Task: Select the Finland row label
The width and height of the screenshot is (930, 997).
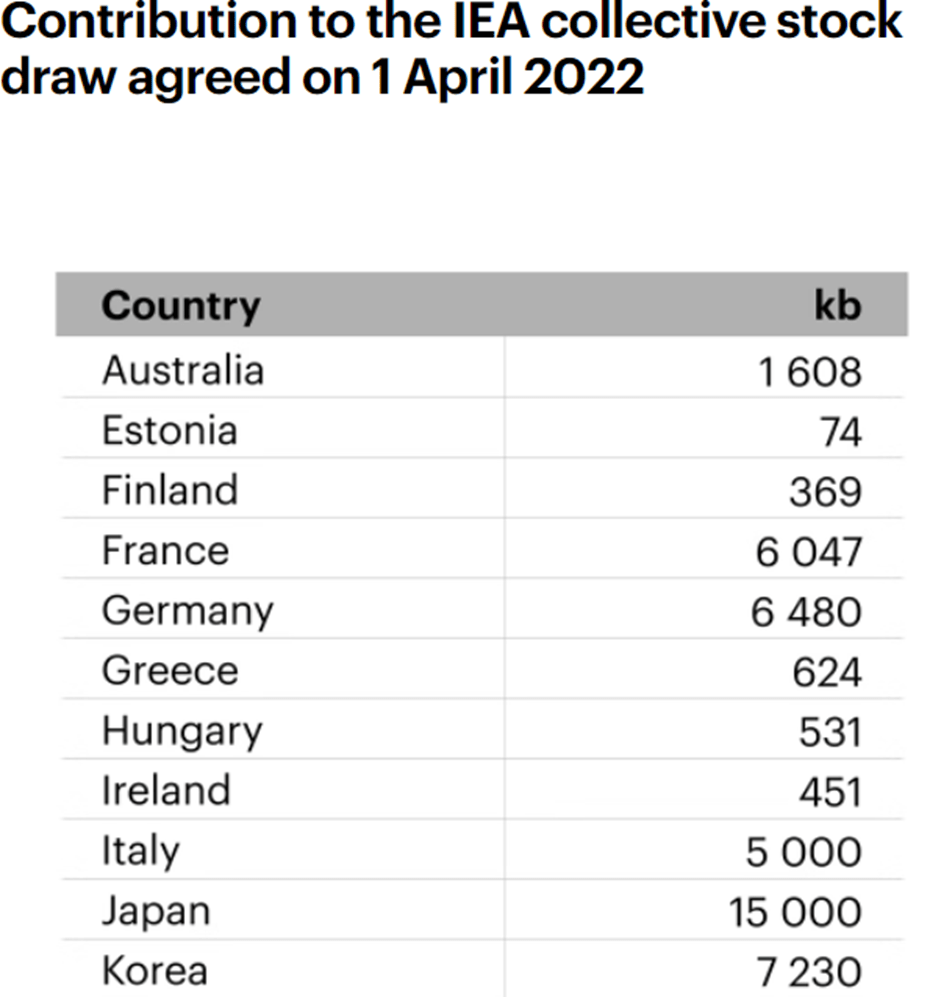Action: click(169, 491)
